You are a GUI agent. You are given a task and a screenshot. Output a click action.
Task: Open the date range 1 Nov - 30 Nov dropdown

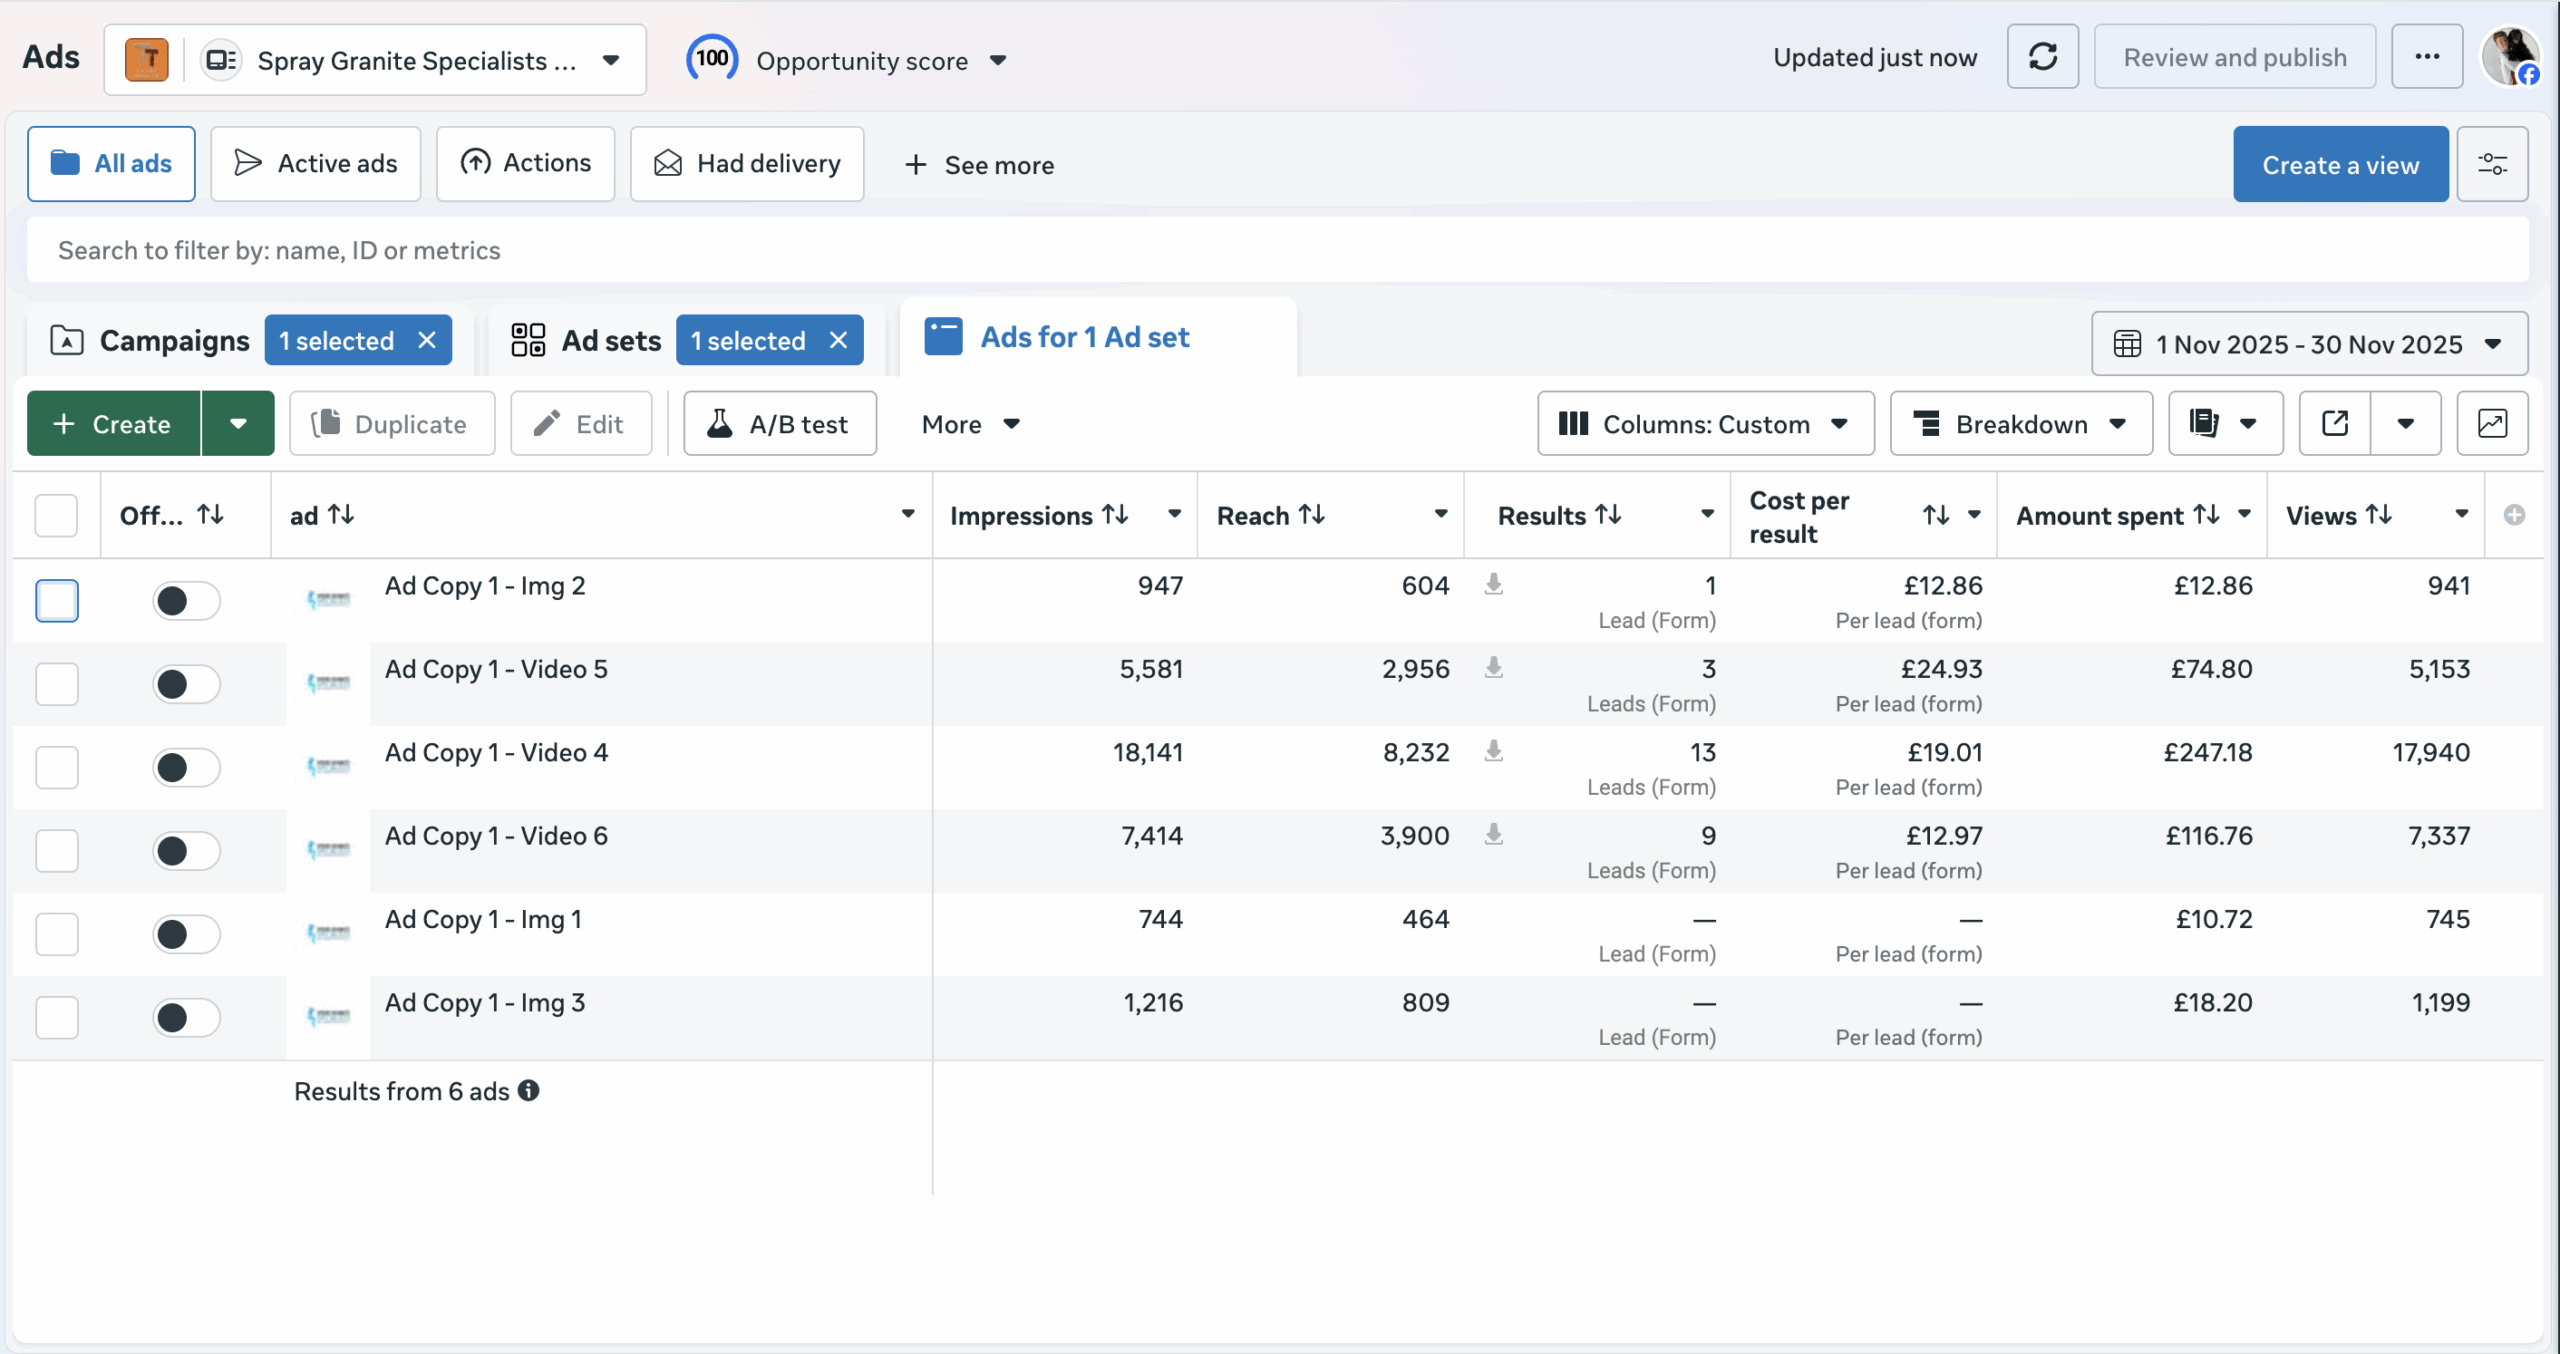(2309, 344)
